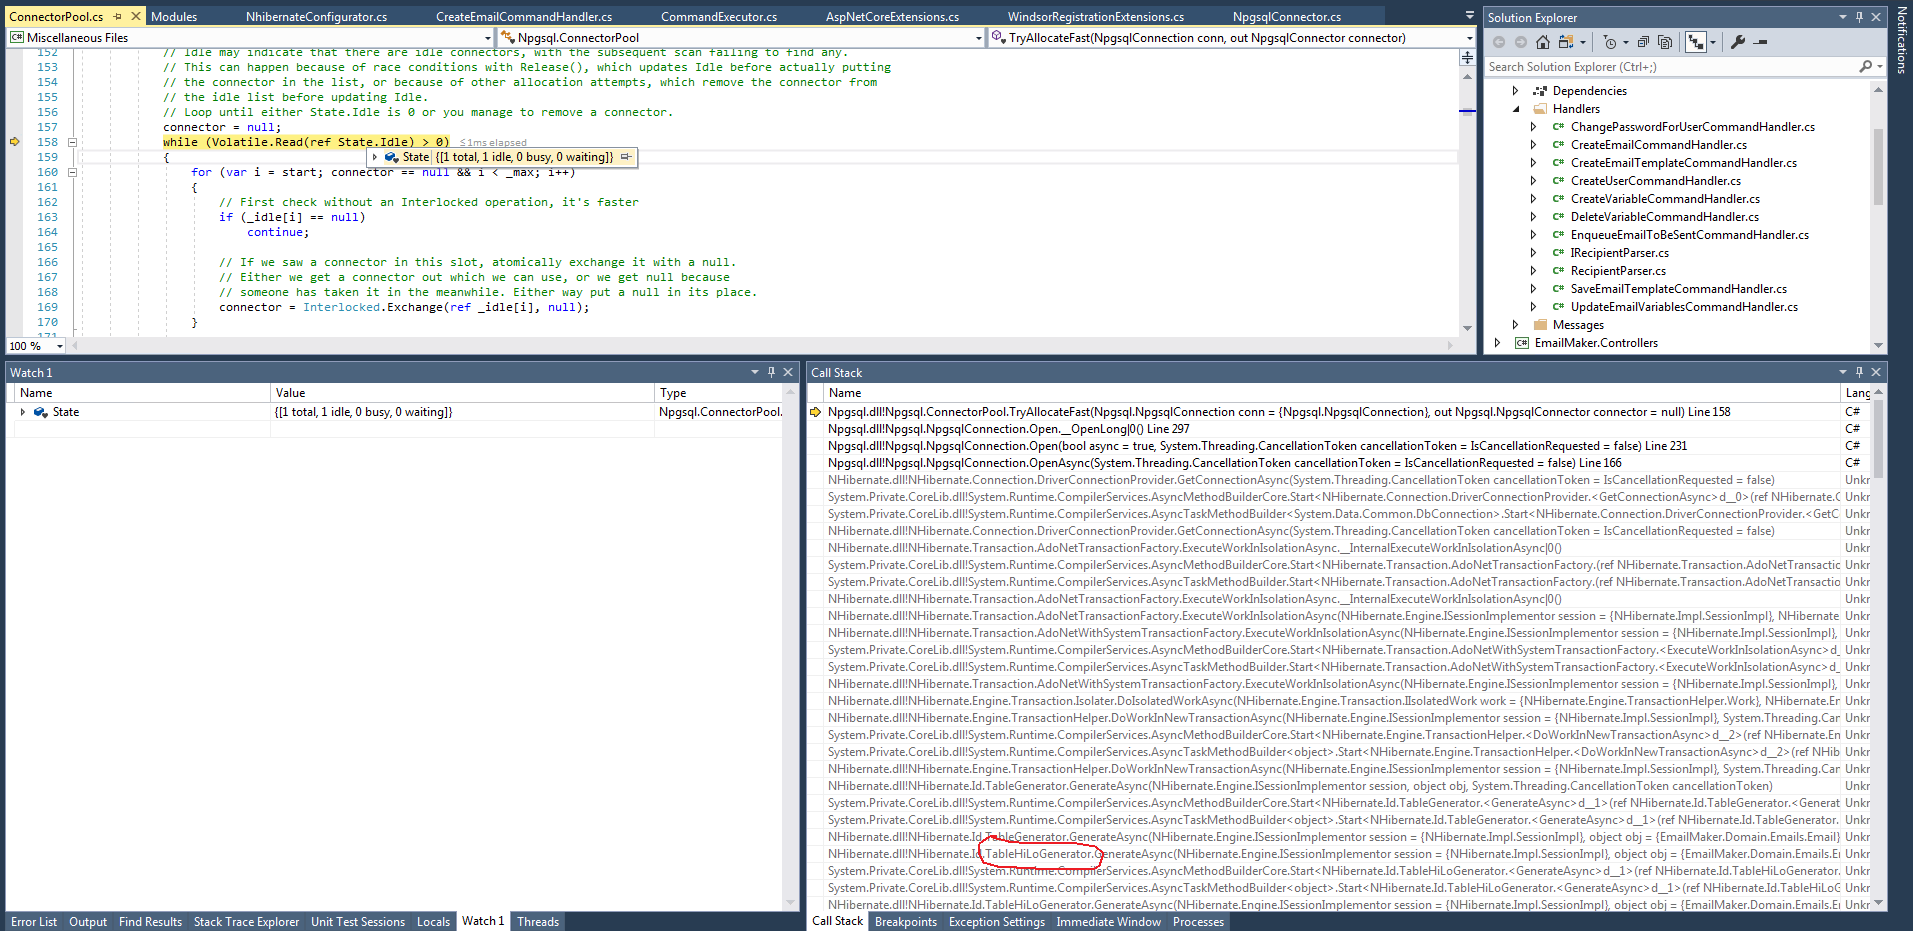The image size is (1913, 931).
Task: Expand the State variable in Watch 1
Action: tap(23, 411)
